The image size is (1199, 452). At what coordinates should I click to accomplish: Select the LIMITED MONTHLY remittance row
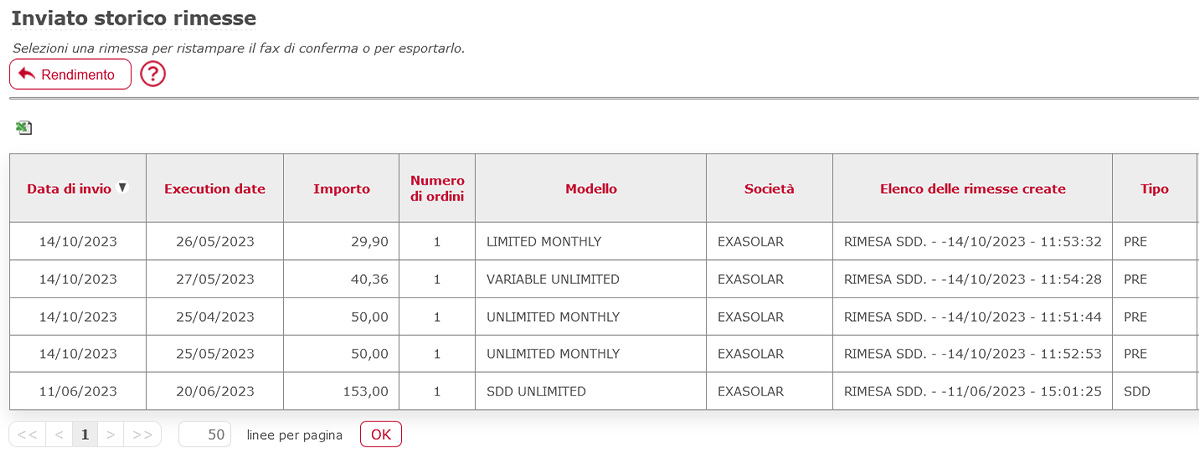click(603, 242)
